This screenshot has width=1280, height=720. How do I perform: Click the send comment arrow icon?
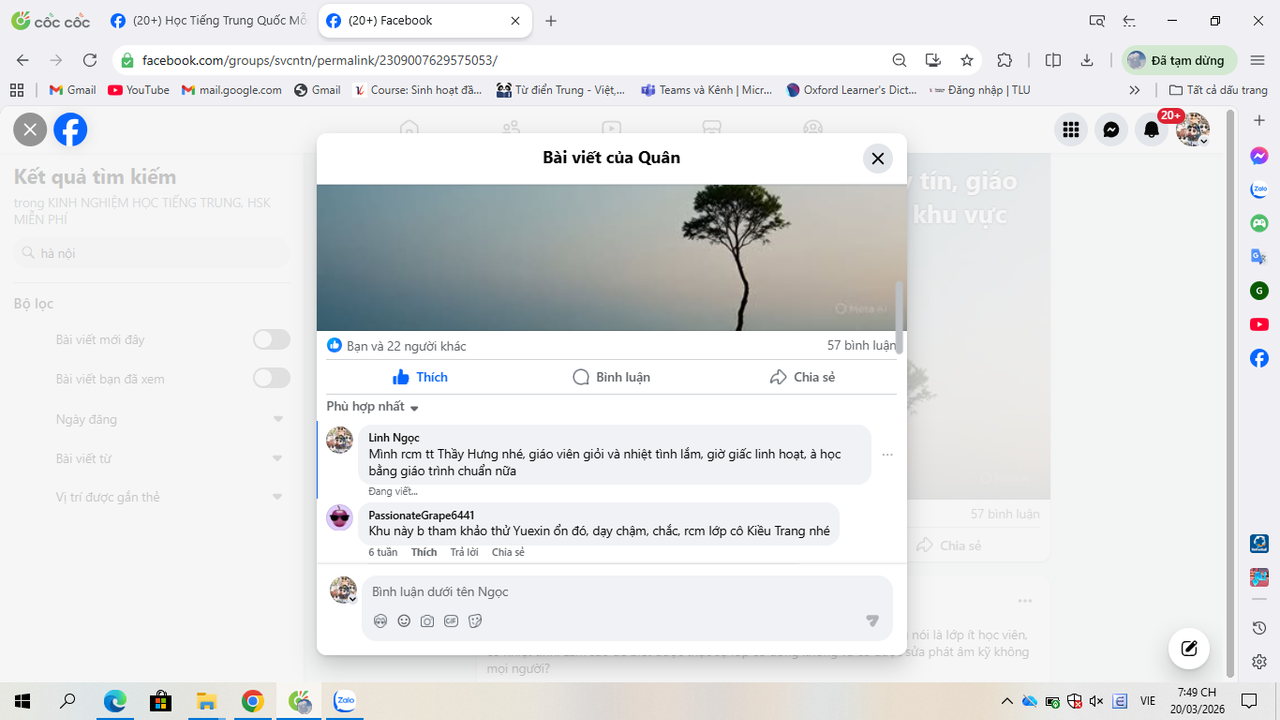tap(872, 621)
